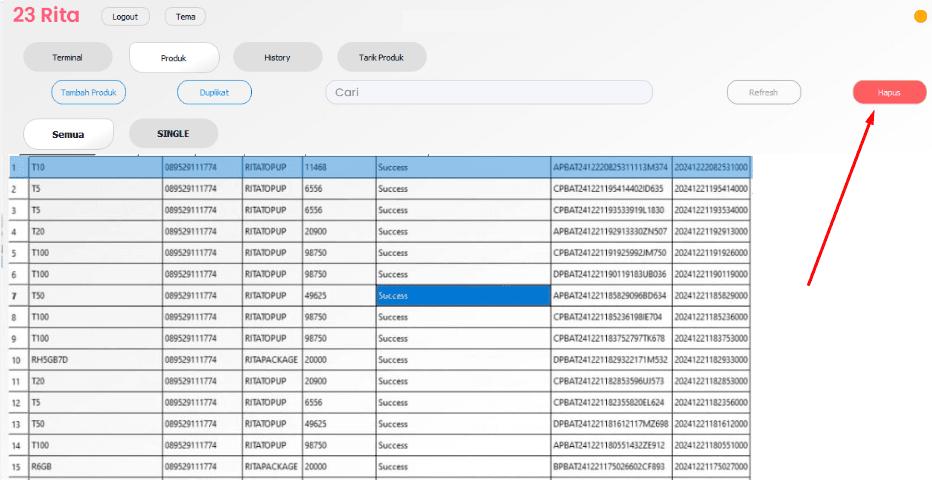The height and width of the screenshot is (480, 932).
Task: Select row 1 with product T10
Action: [x=95, y=166]
